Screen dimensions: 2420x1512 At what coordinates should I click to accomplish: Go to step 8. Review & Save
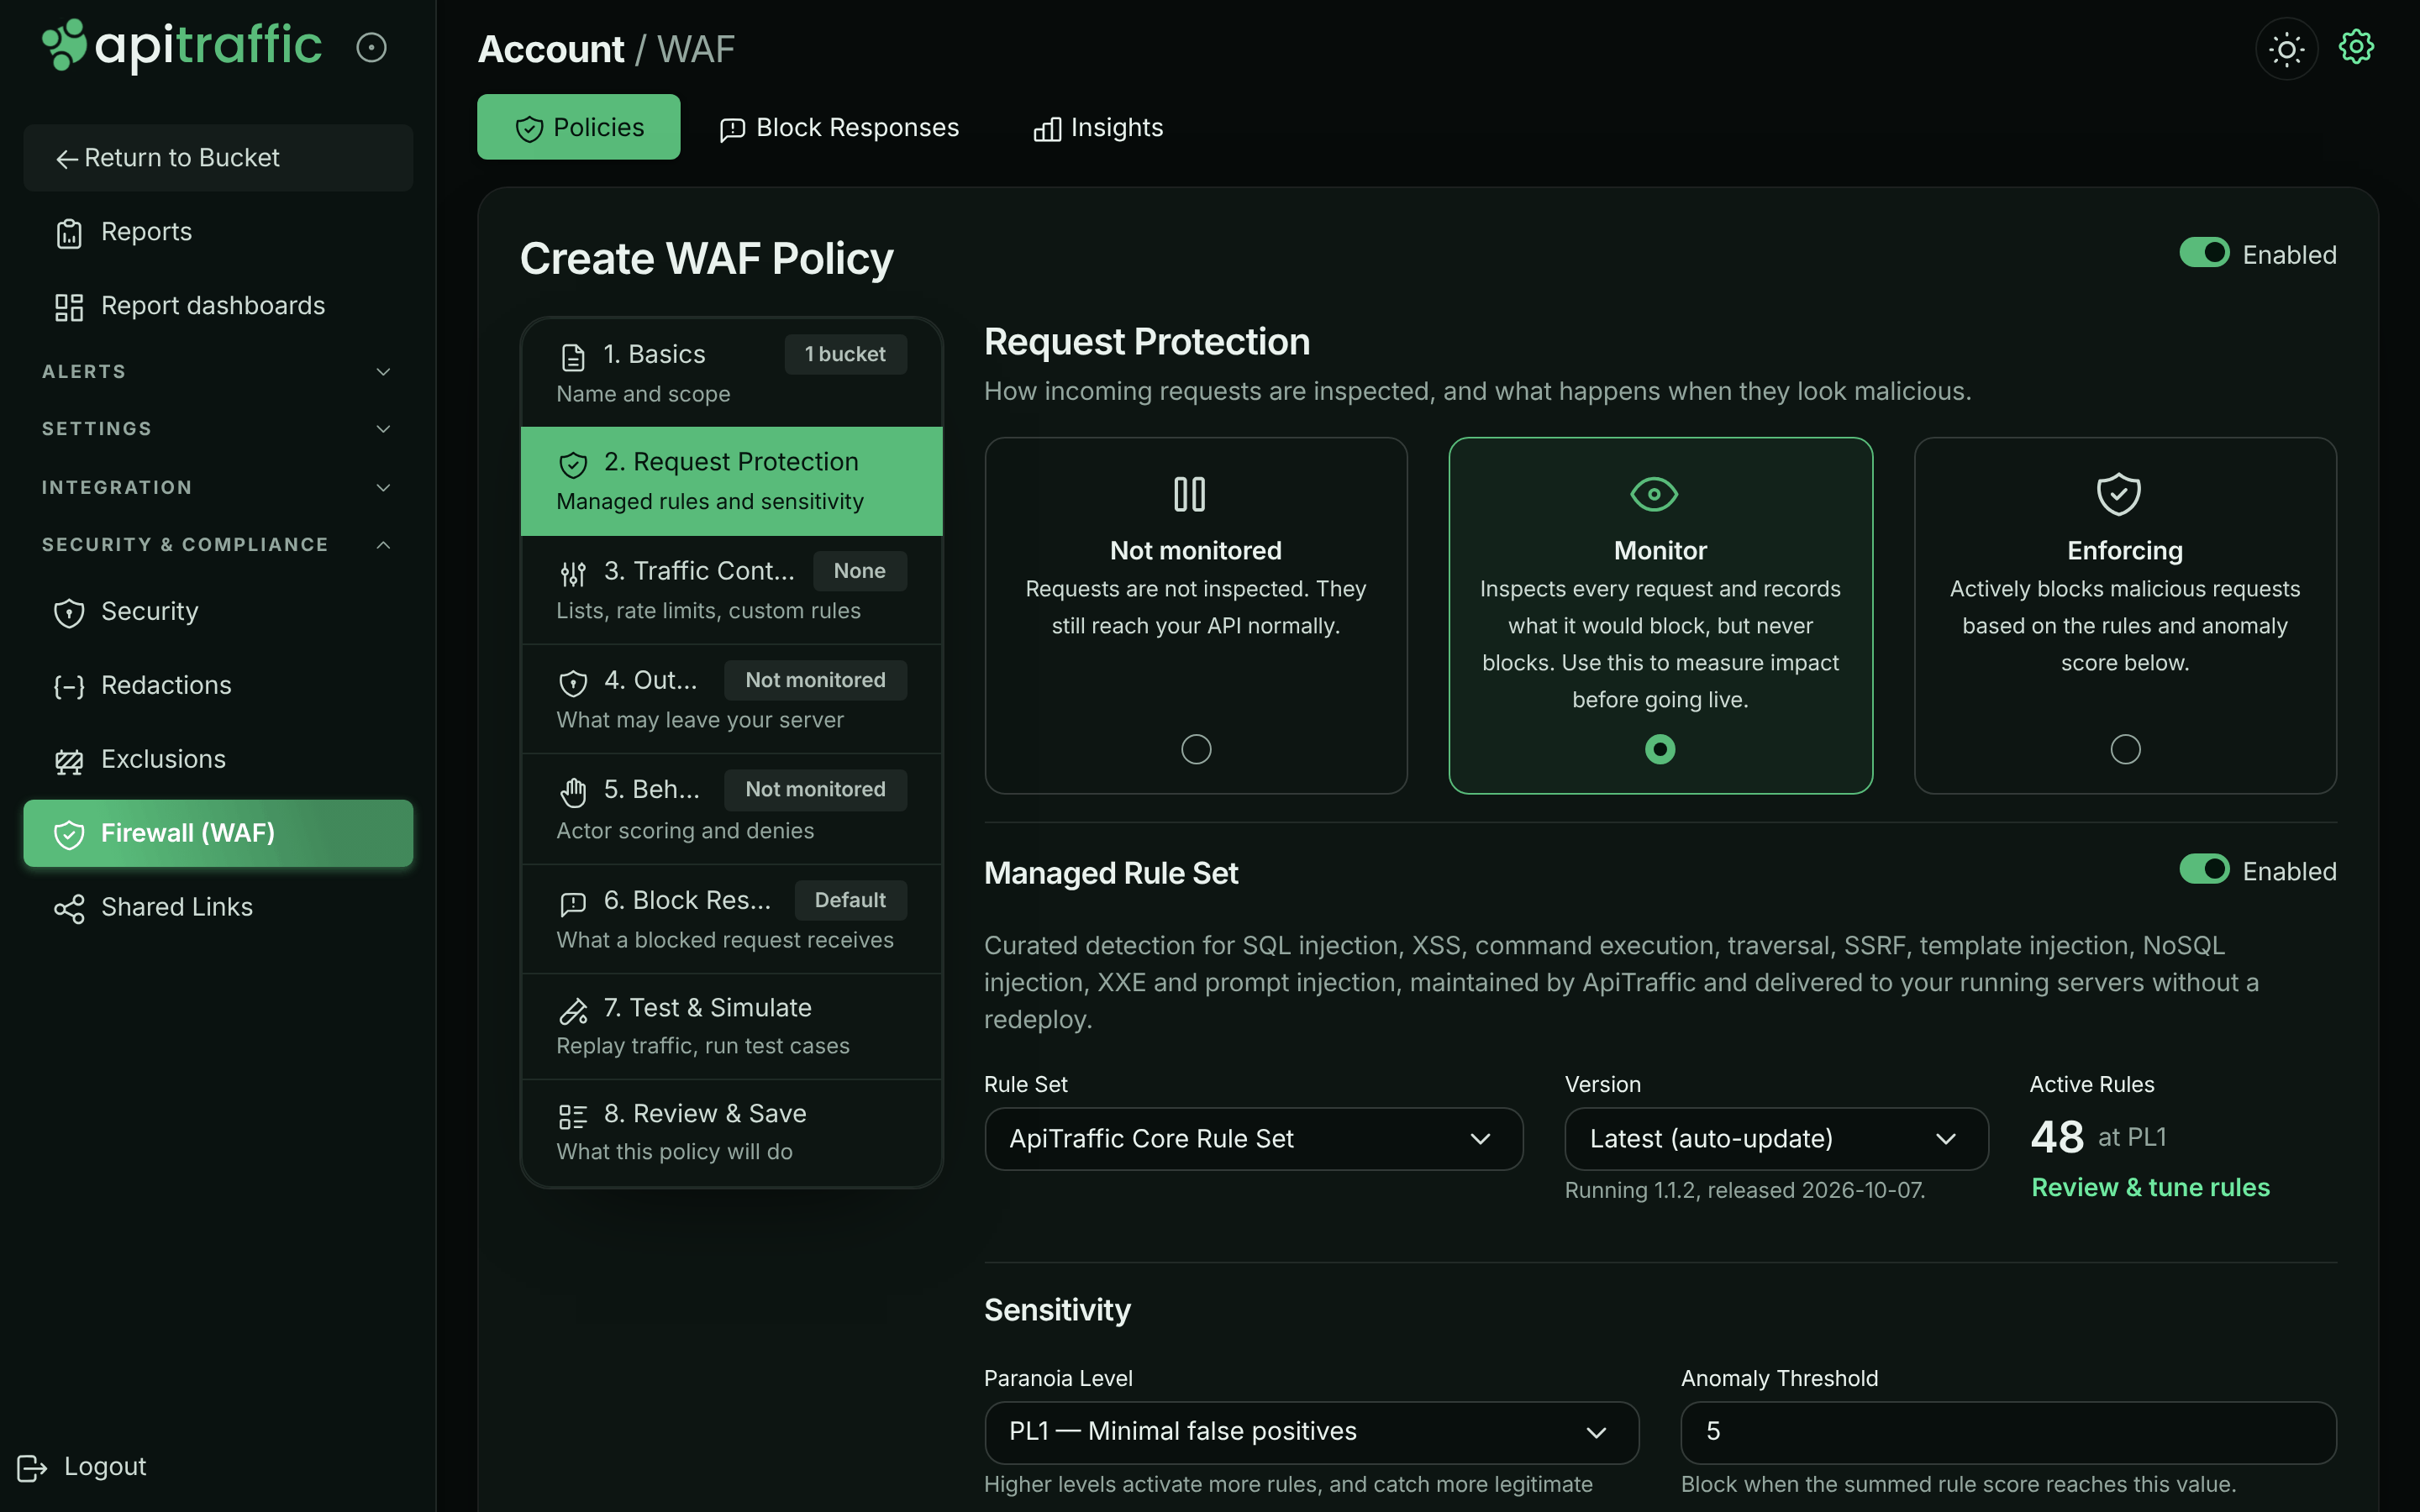(731, 1132)
